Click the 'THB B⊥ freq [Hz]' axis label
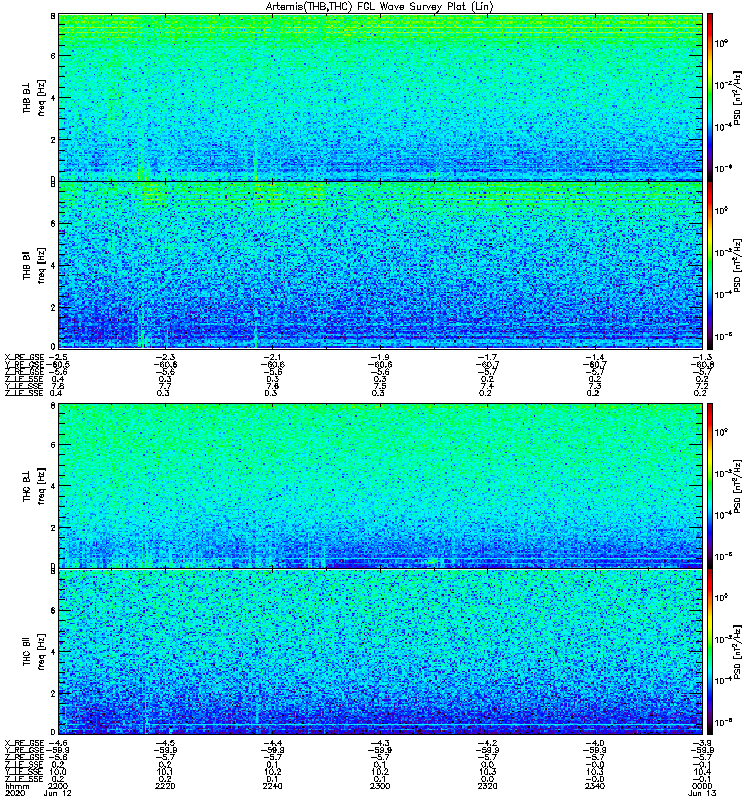 pyautogui.click(x=34, y=97)
